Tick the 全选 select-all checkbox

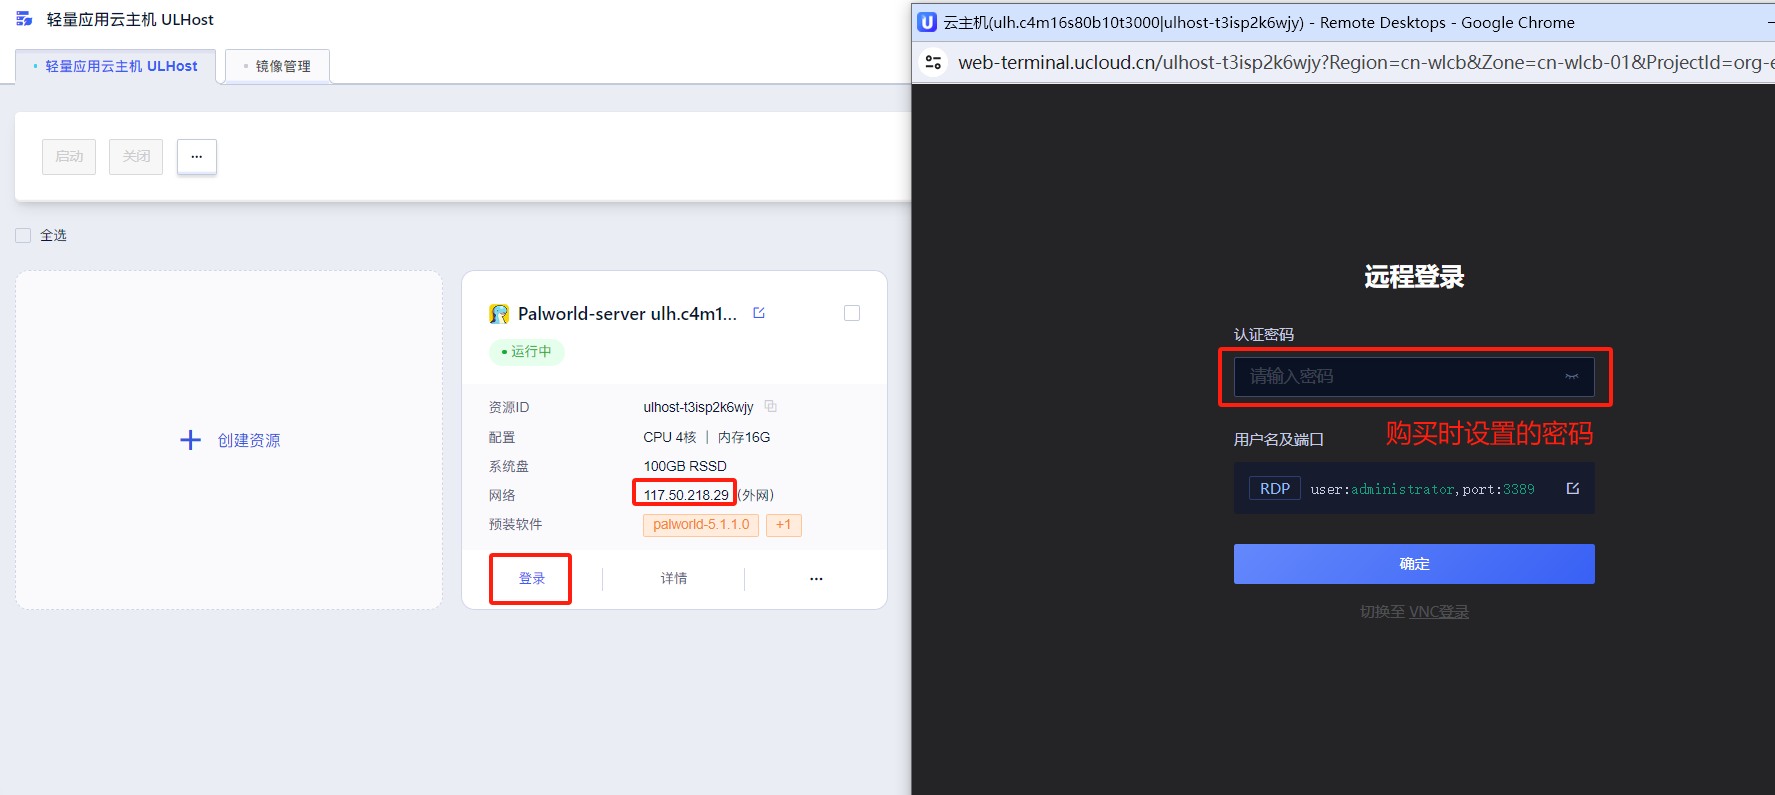(23, 235)
